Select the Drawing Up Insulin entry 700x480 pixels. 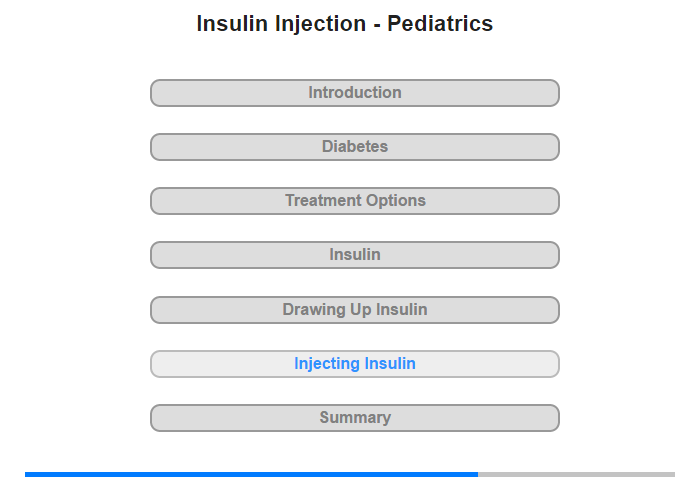click(354, 310)
